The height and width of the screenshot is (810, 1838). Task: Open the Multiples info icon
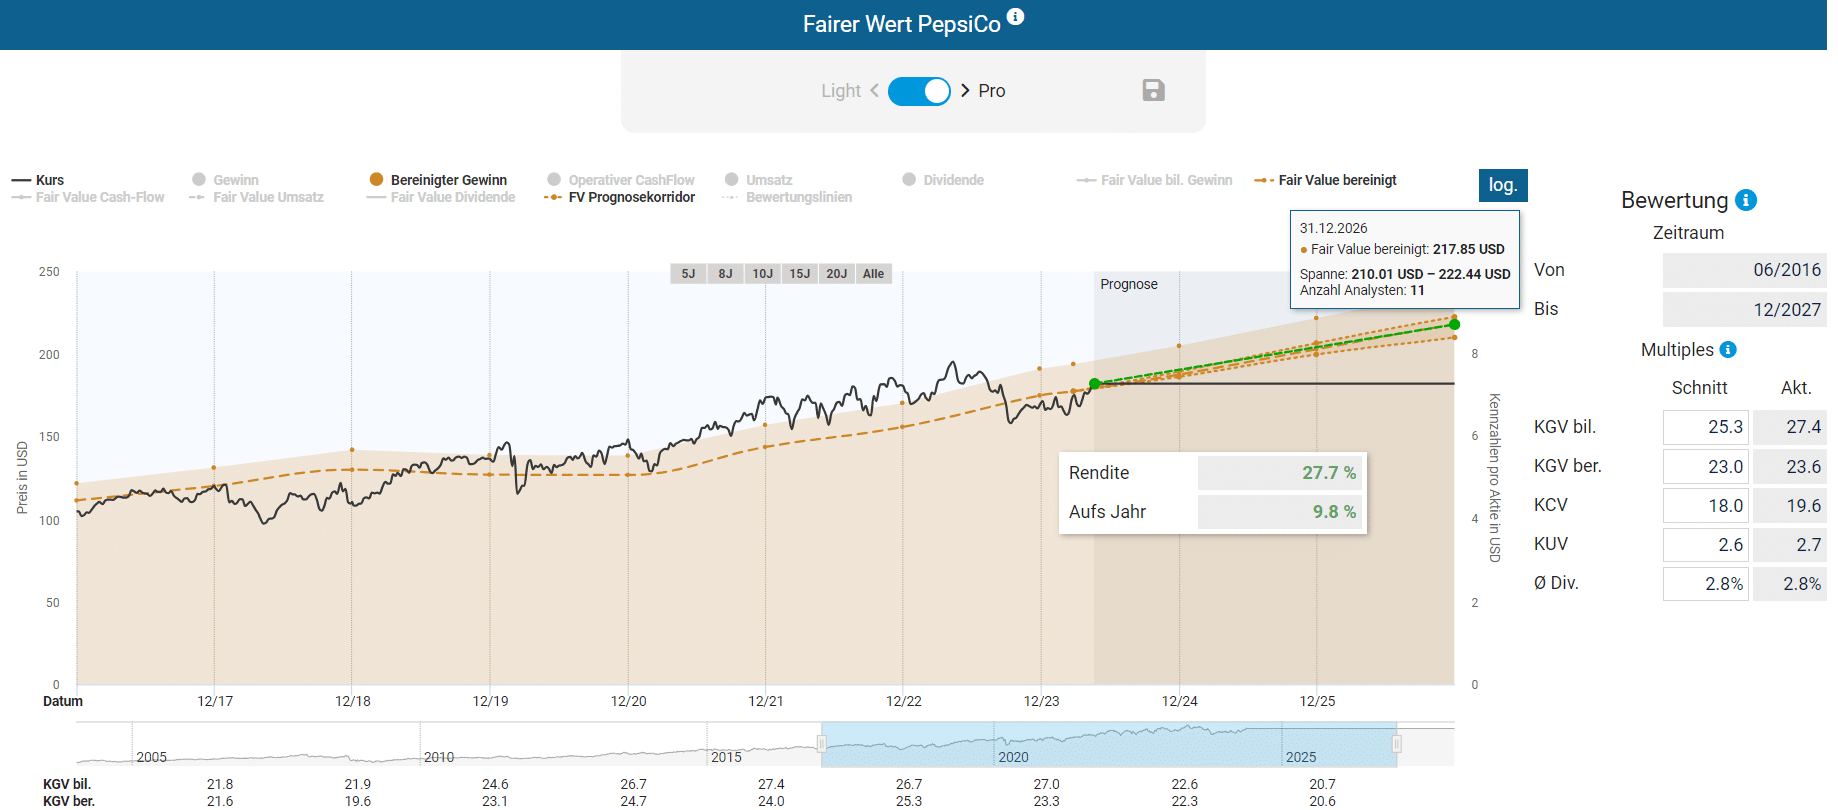[x=1728, y=349]
